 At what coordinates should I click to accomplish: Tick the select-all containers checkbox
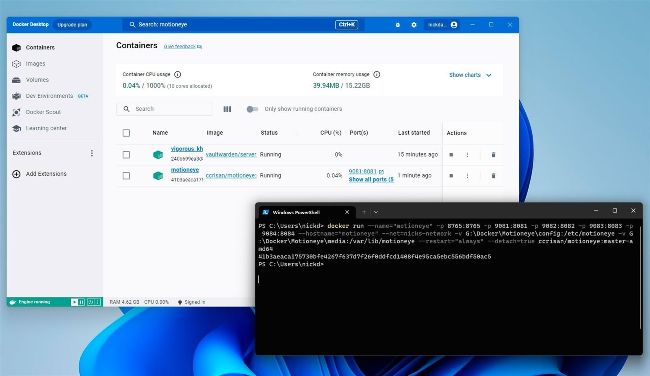click(x=126, y=133)
